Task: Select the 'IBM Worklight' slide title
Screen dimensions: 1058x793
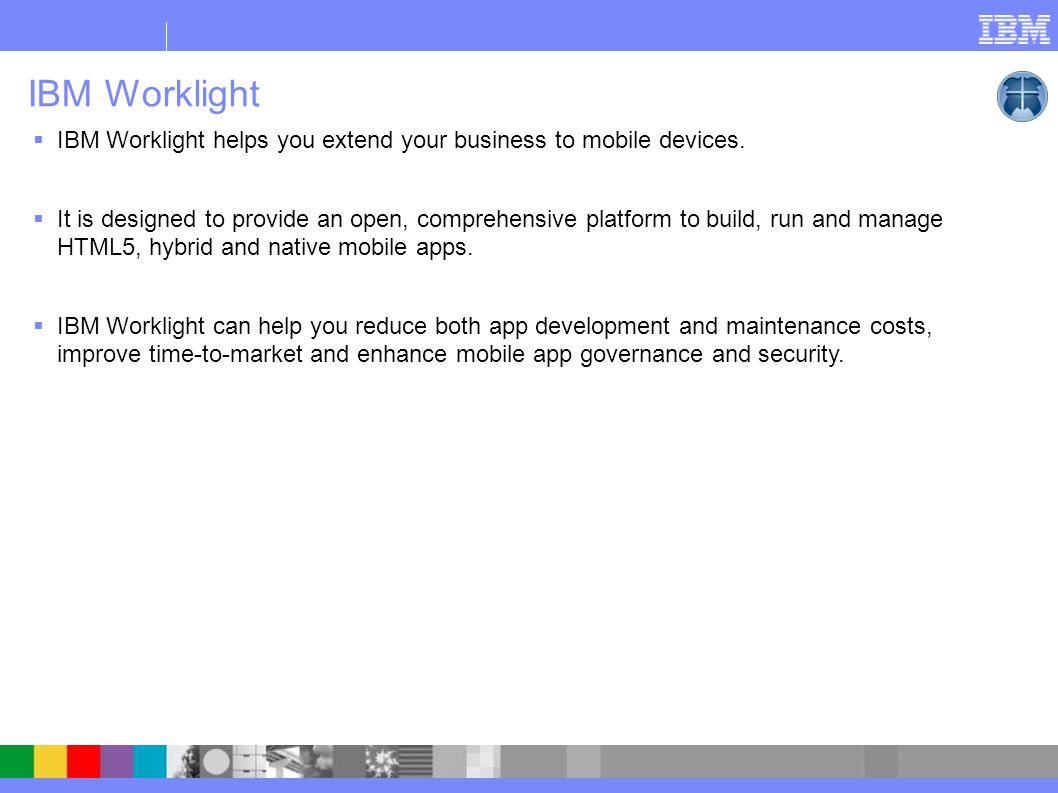Action: click(x=144, y=94)
